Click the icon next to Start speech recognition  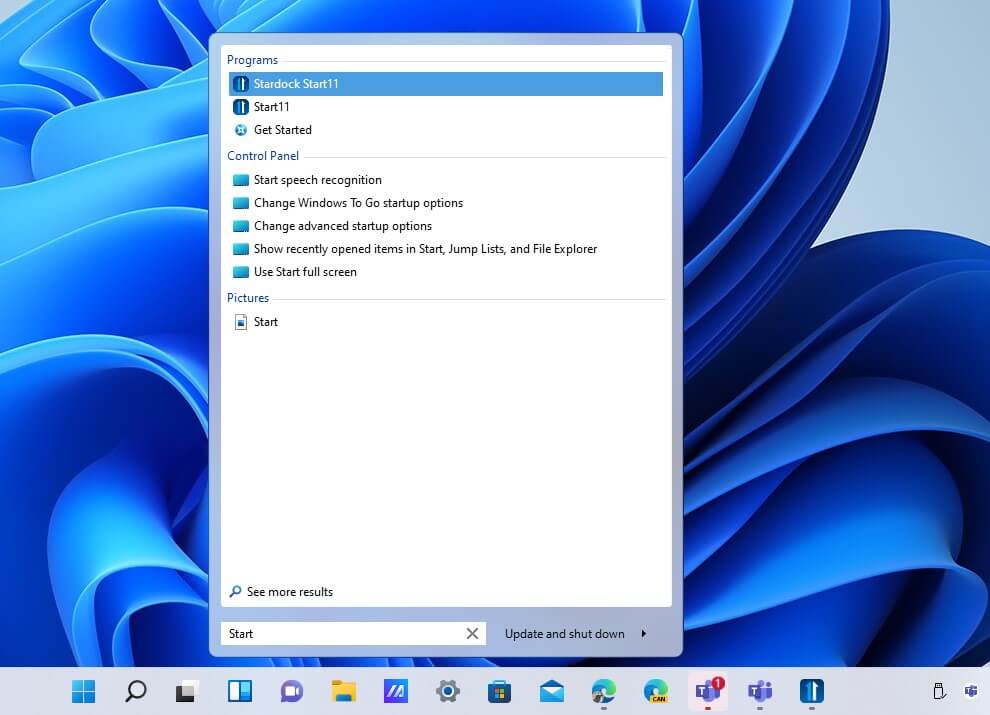(x=241, y=180)
